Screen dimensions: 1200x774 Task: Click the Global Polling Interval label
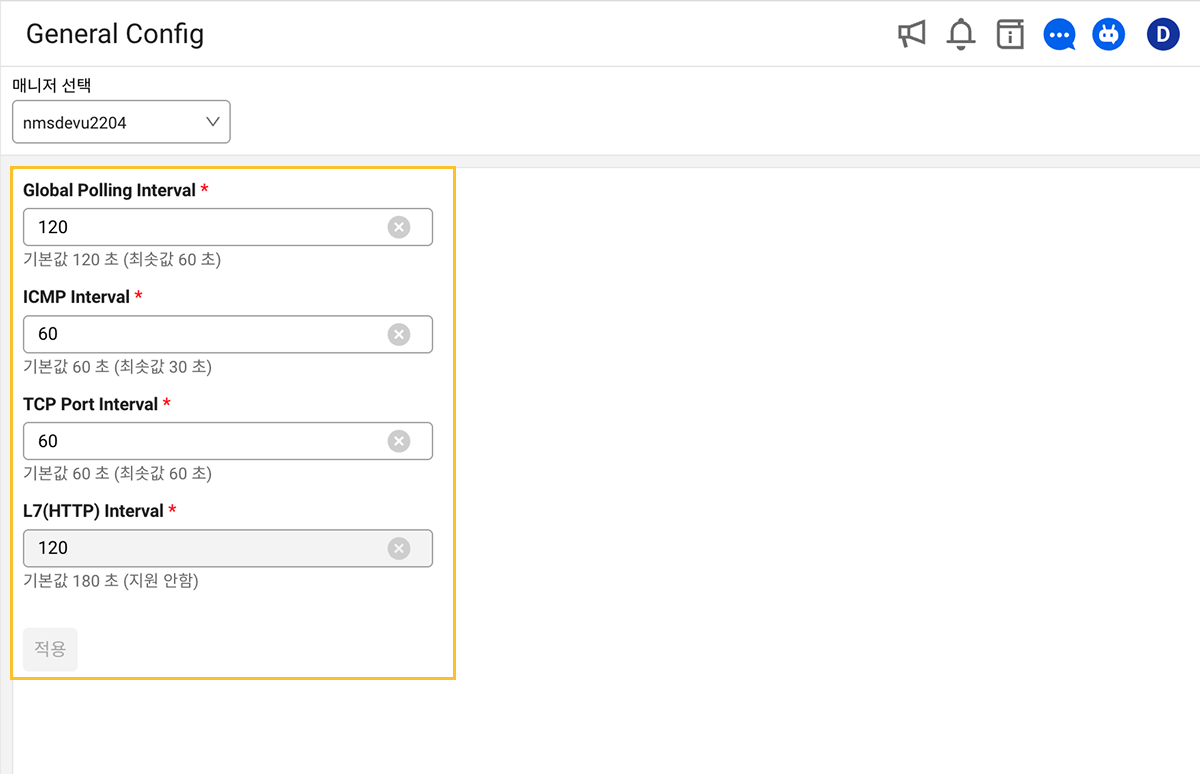click(x=109, y=190)
